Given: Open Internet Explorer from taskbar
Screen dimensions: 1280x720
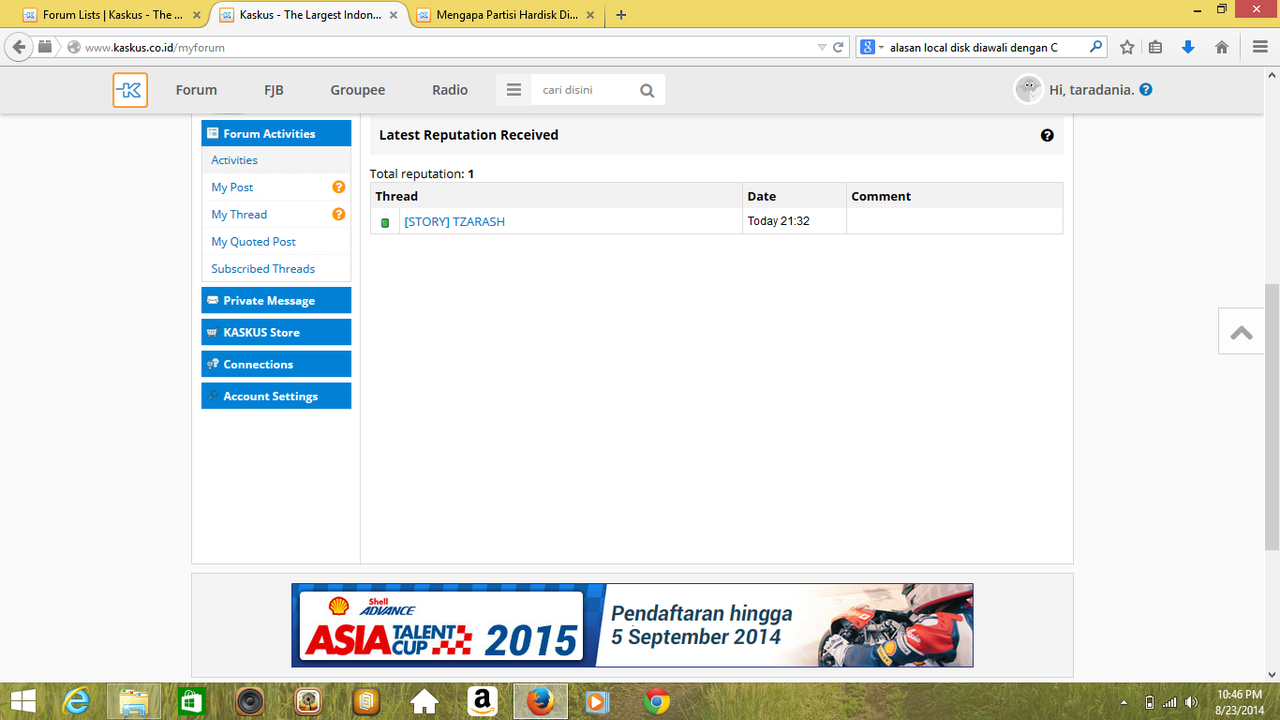Looking at the screenshot, I should point(77,702).
